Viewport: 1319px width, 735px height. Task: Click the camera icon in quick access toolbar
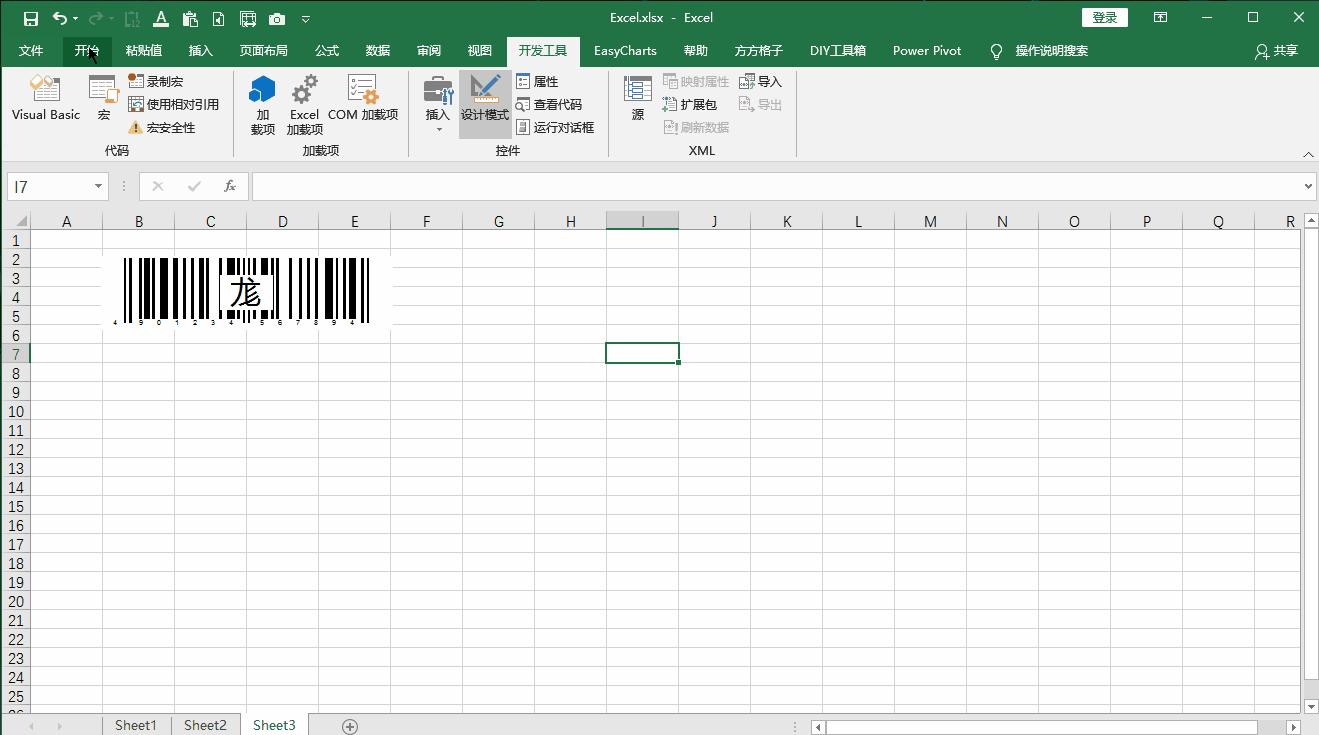[277, 18]
